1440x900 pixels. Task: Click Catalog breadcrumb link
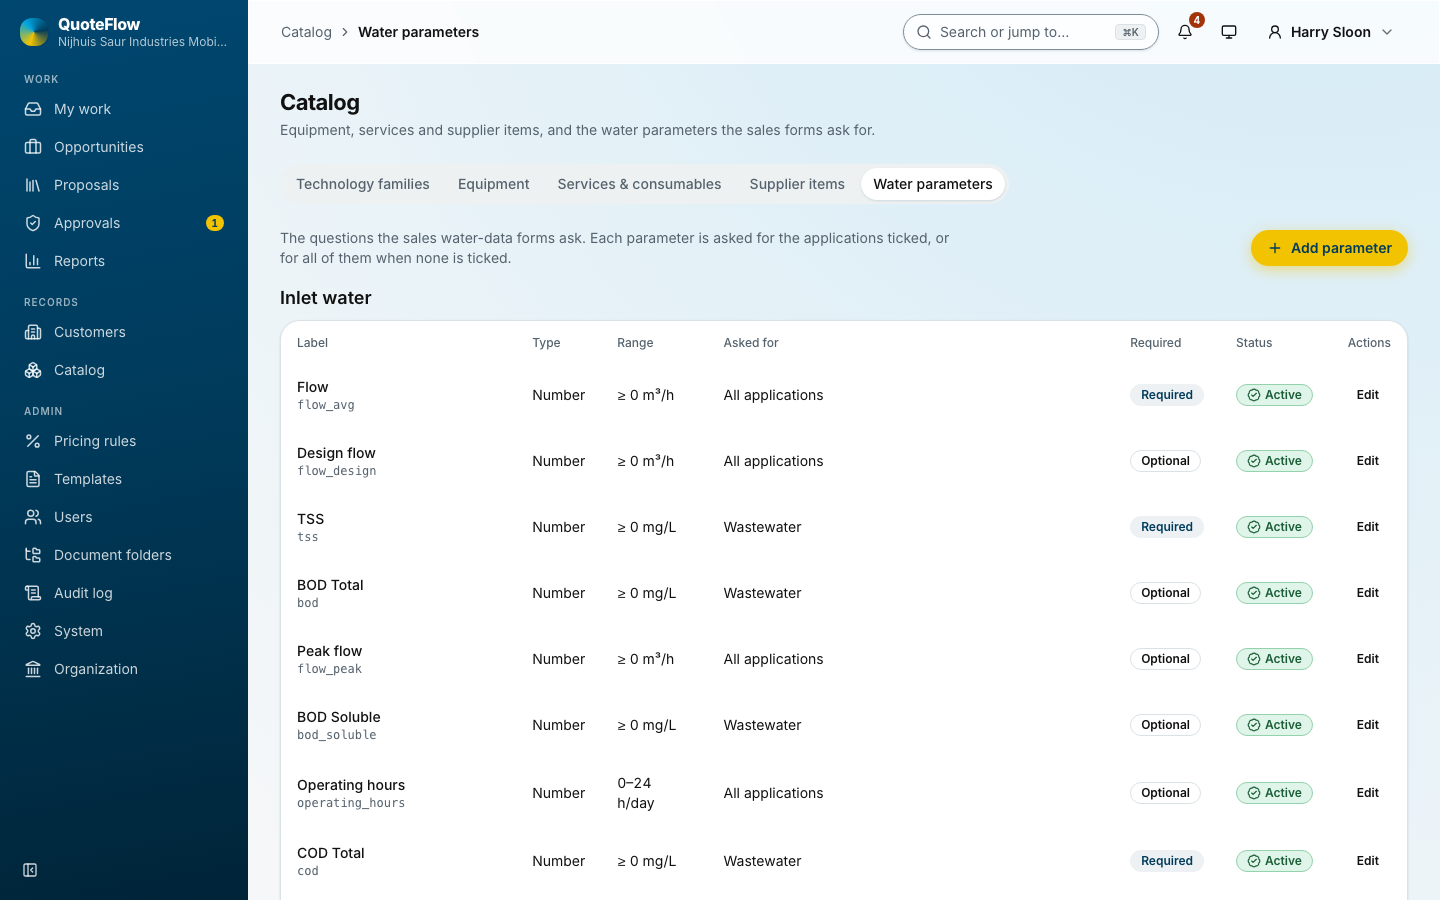[x=306, y=32]
